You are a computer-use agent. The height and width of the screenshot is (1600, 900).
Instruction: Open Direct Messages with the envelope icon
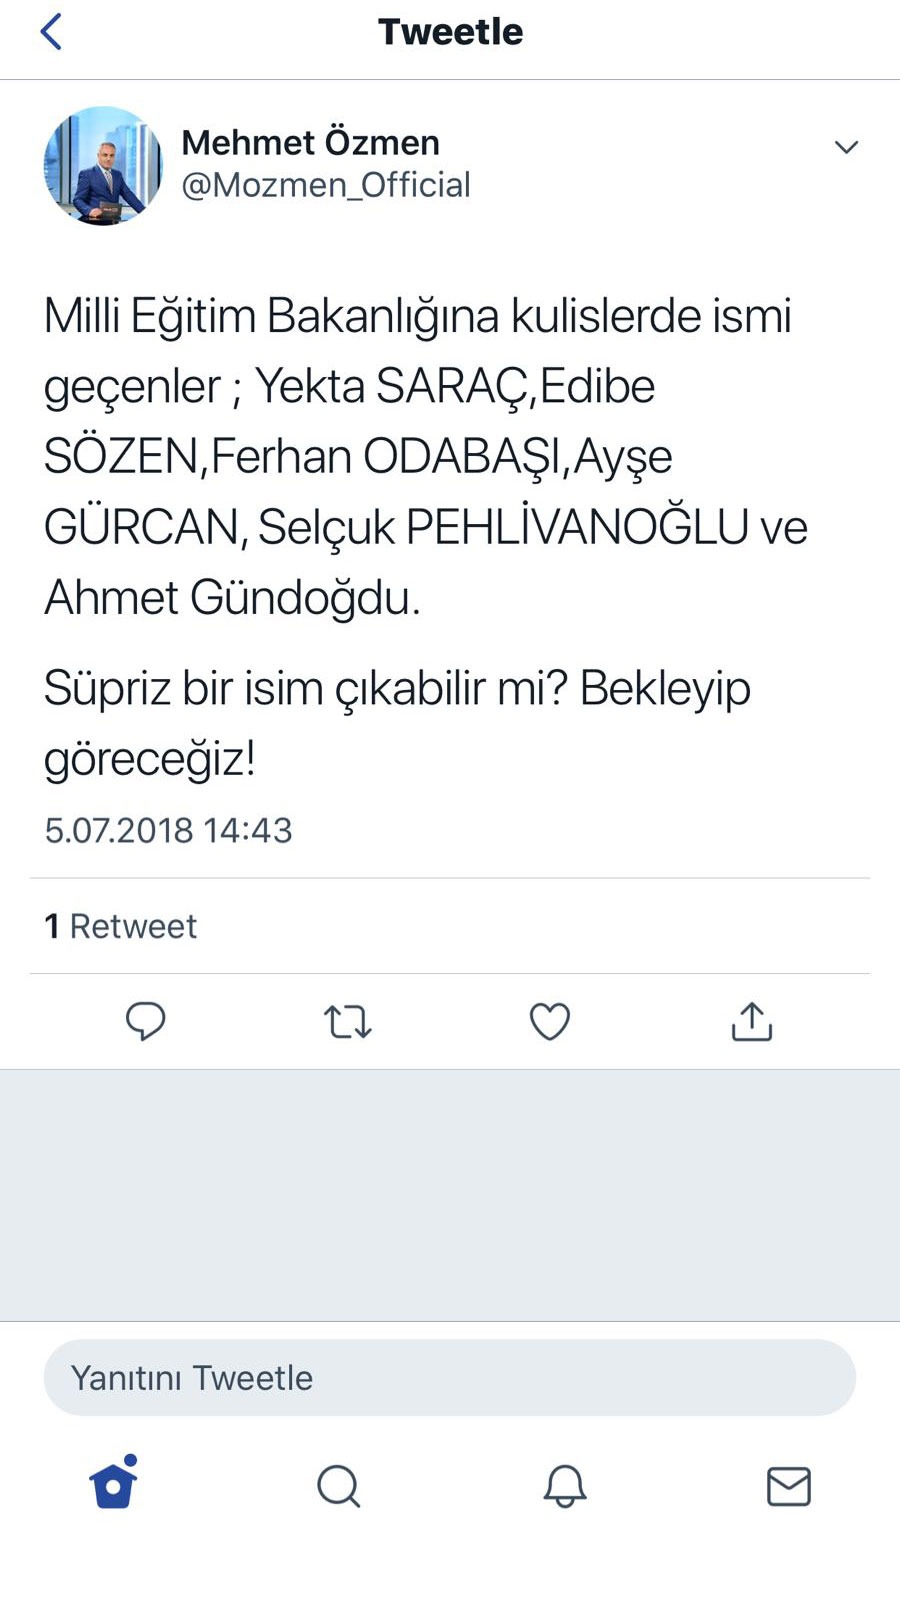pyautogui.click(x=788, y=1486)
